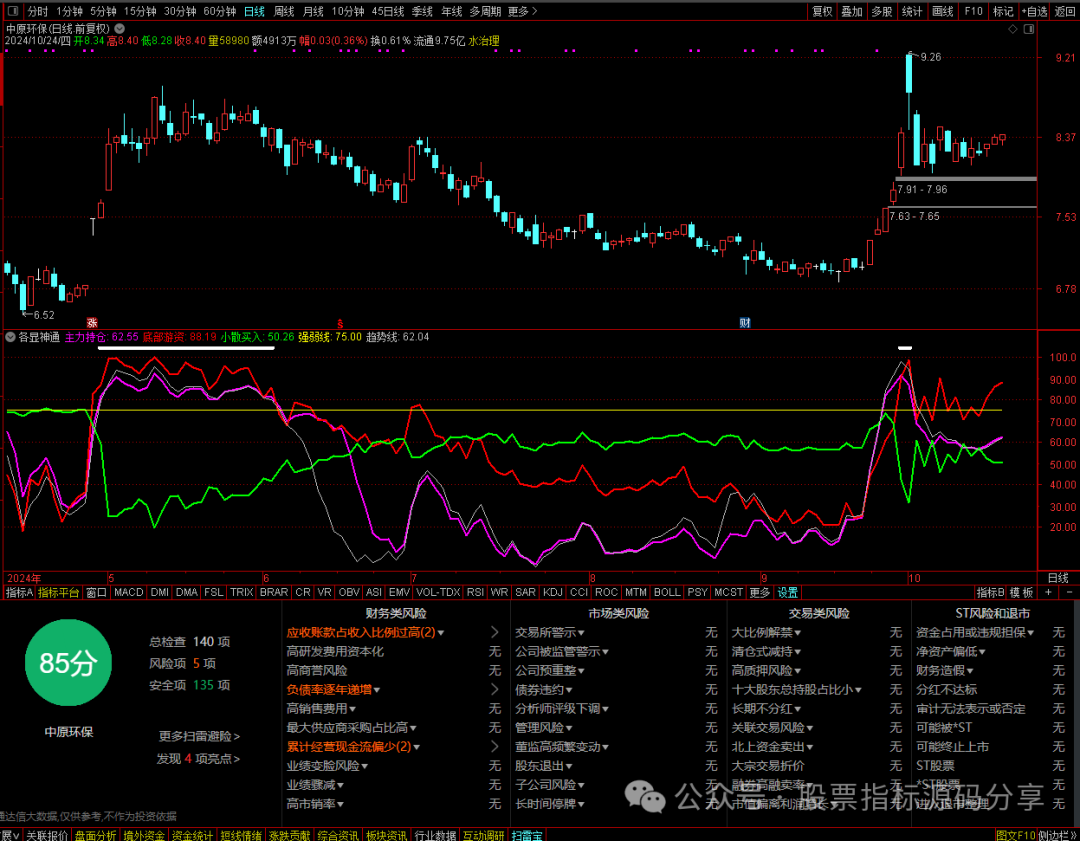
Task: Click the diamond icon at chart top right
Action: [x=1012, y=29]
